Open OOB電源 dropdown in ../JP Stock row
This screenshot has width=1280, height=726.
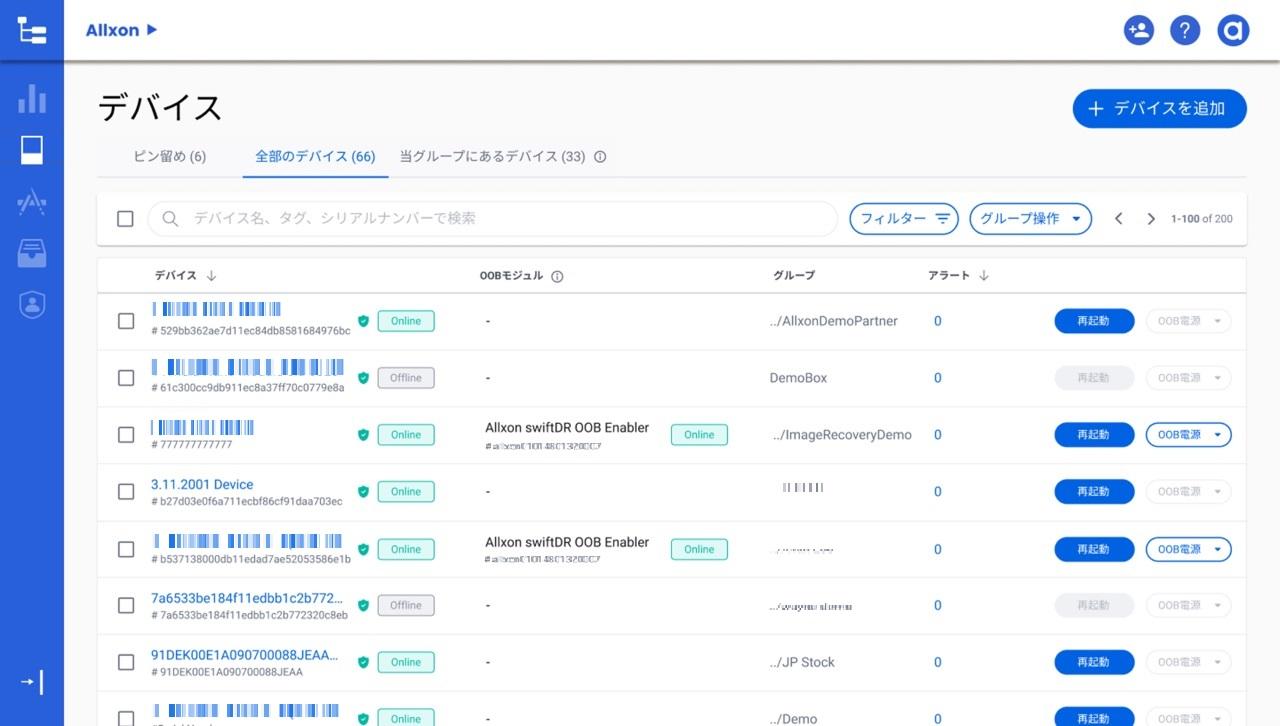click(x=1188, y=662)
